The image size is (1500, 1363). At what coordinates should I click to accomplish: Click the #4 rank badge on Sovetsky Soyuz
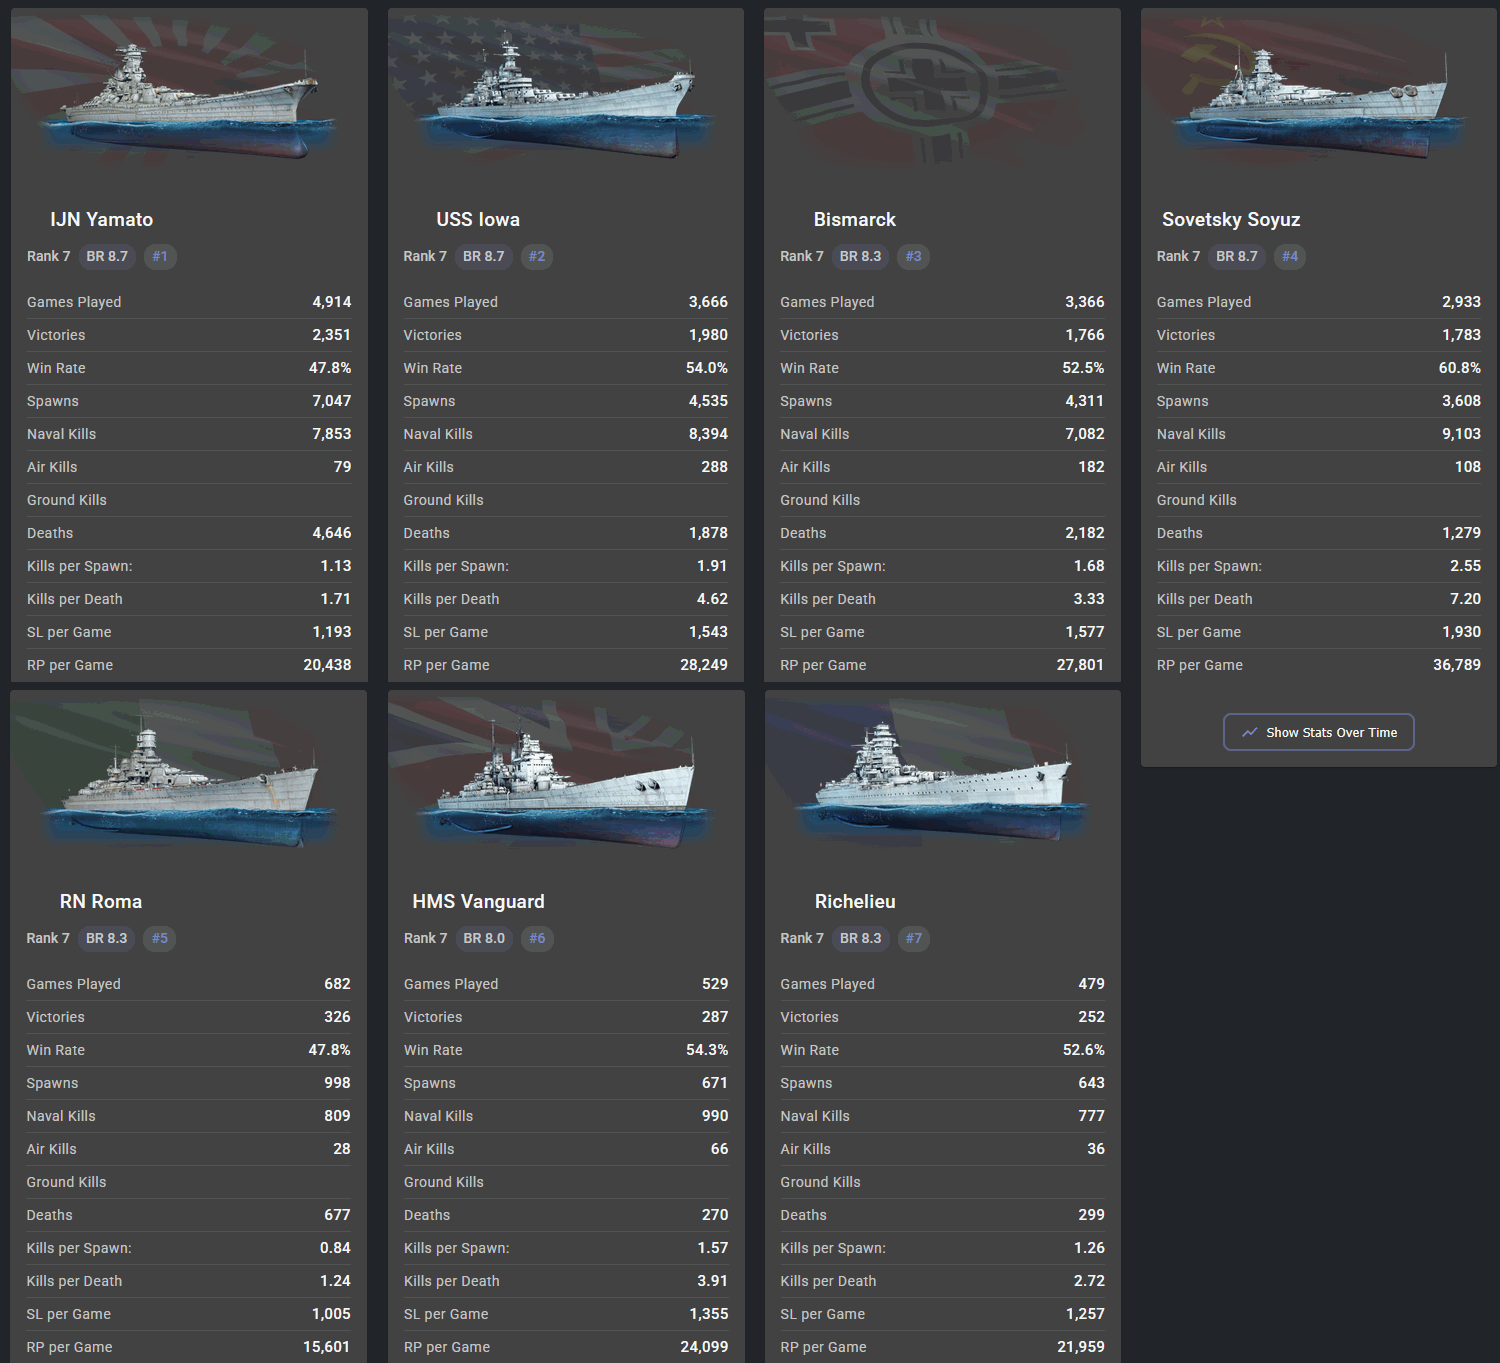[x=1290, y=256]
